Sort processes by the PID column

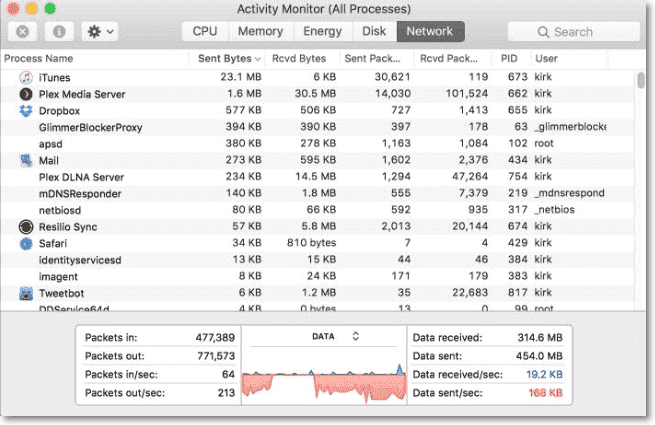[510, 59]
